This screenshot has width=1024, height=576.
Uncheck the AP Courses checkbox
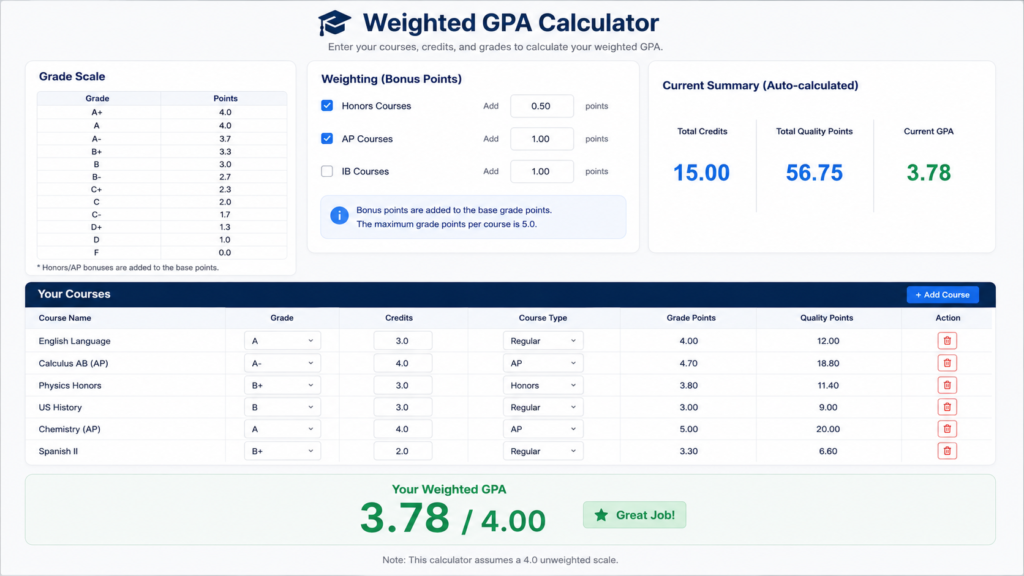coord(327,138)
